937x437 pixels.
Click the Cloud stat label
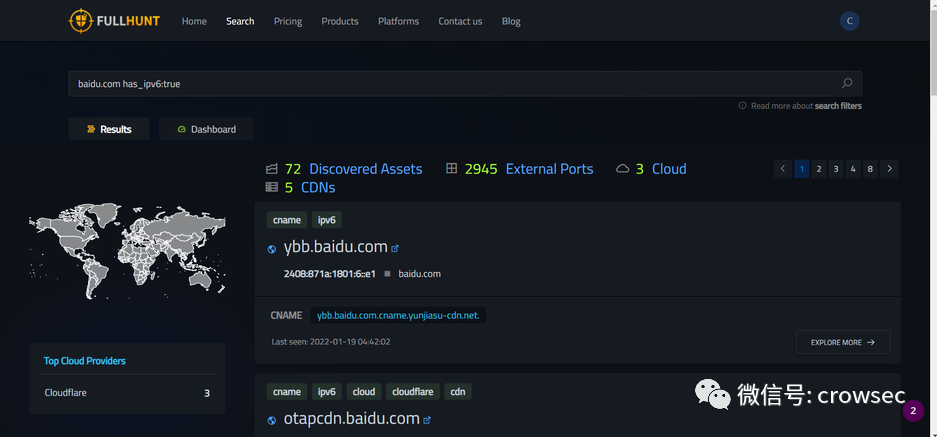pos(669,169)
